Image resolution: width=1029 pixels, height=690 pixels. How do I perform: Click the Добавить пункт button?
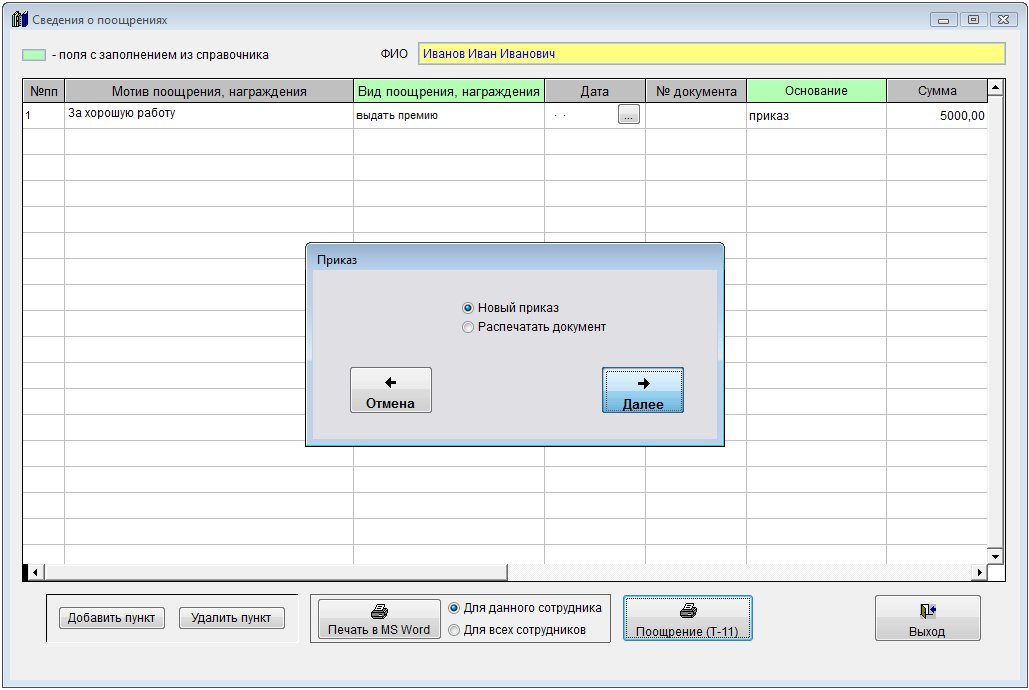[x=112, y=618]
